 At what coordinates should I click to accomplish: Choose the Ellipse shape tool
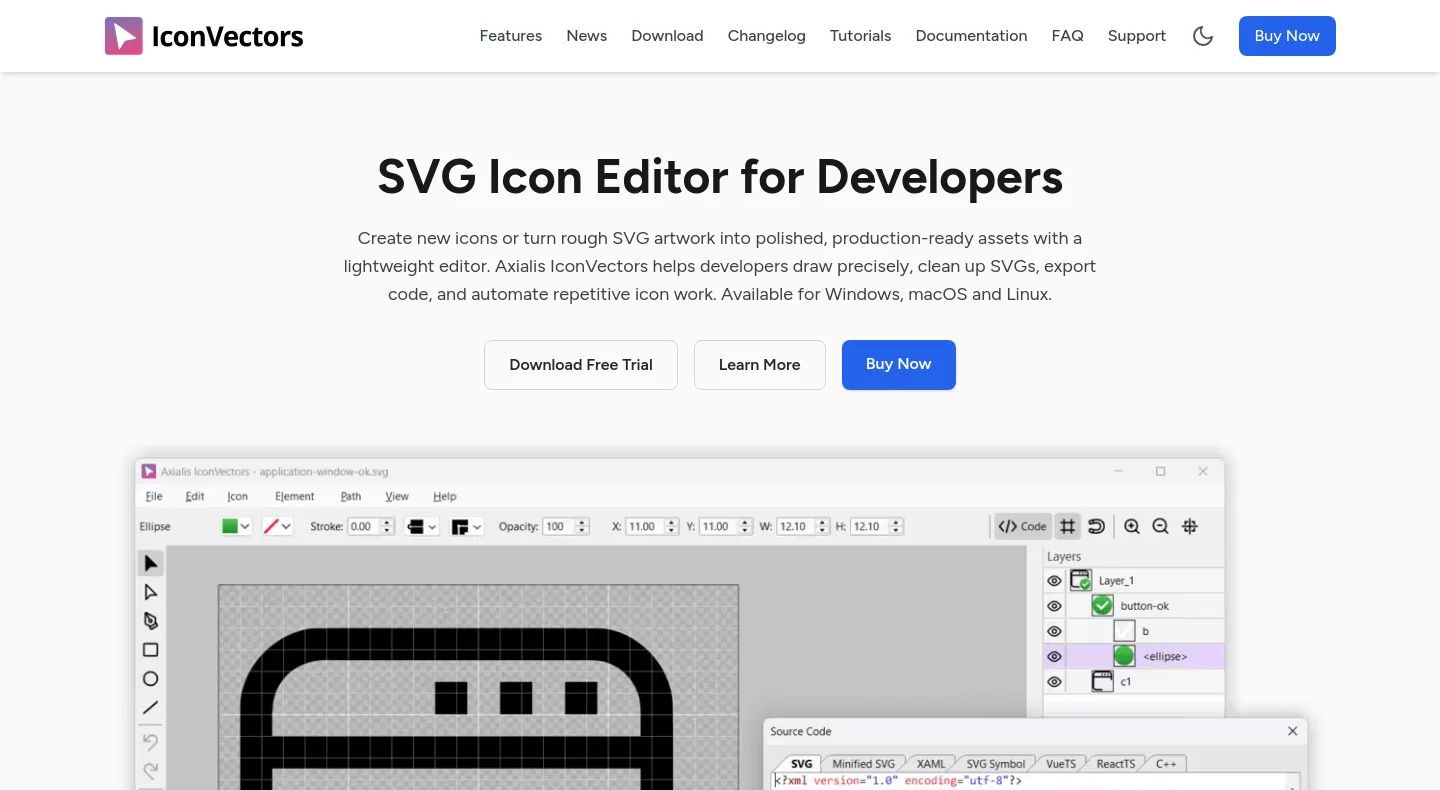(150, 679)
